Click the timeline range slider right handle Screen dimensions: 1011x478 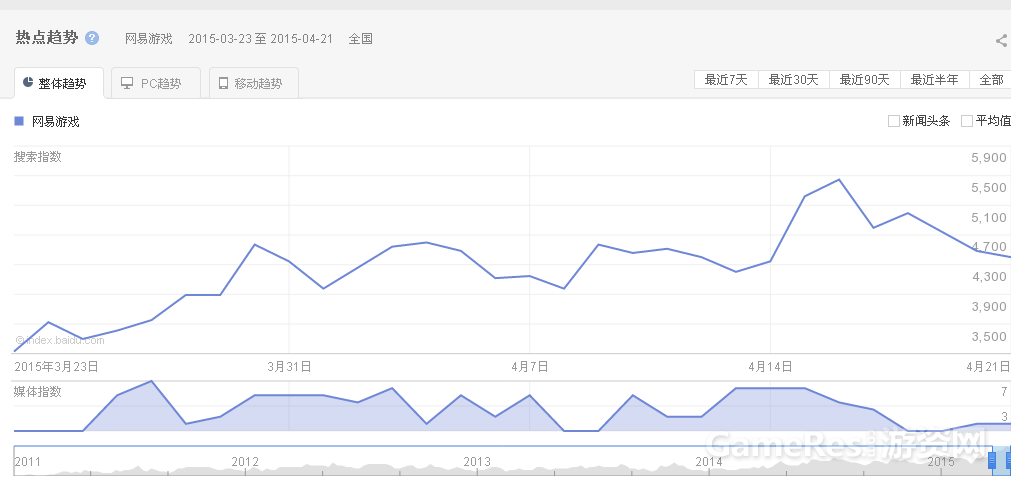[1008, 460]
